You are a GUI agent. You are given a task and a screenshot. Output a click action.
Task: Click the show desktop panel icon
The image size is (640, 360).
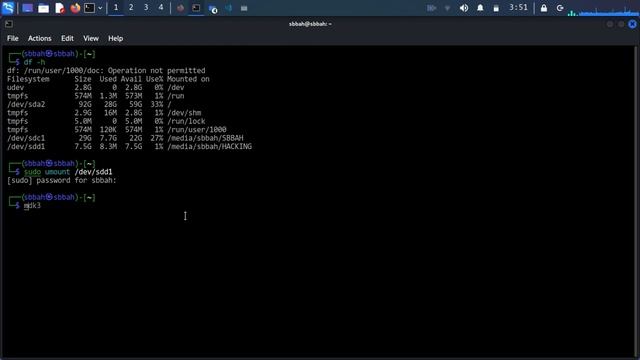(x=27, y=8)
